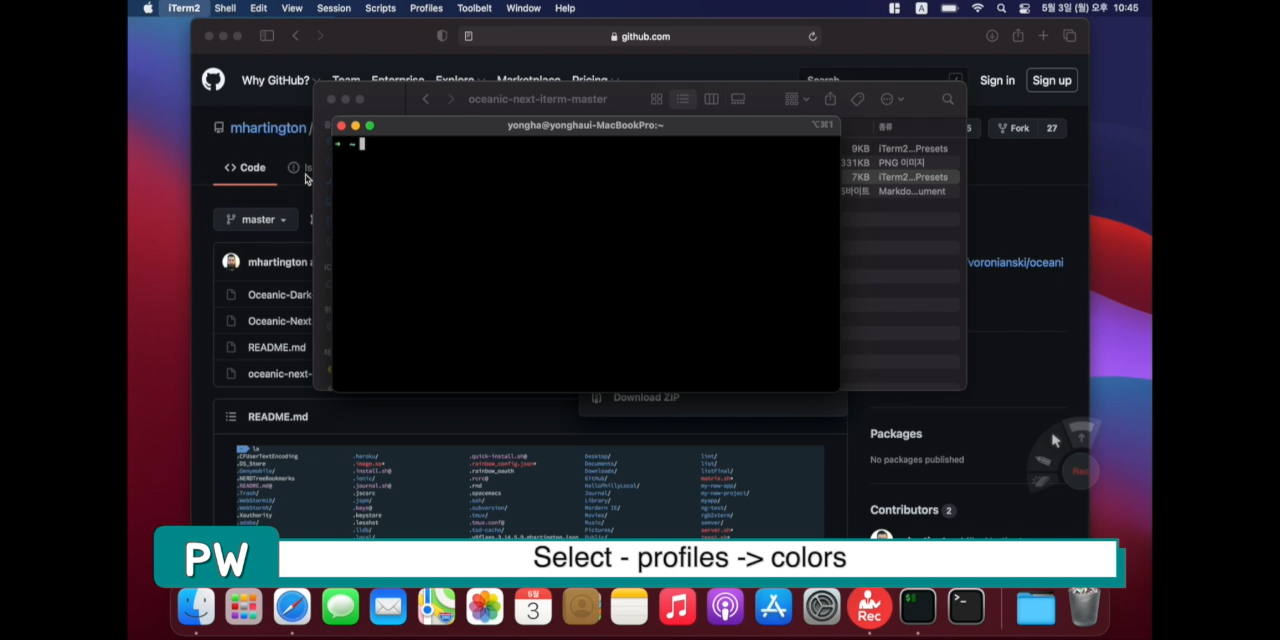Open the mhartington profile link
Image resolution: width=1280 pixels, height=640 pixels.
(268, 128)
